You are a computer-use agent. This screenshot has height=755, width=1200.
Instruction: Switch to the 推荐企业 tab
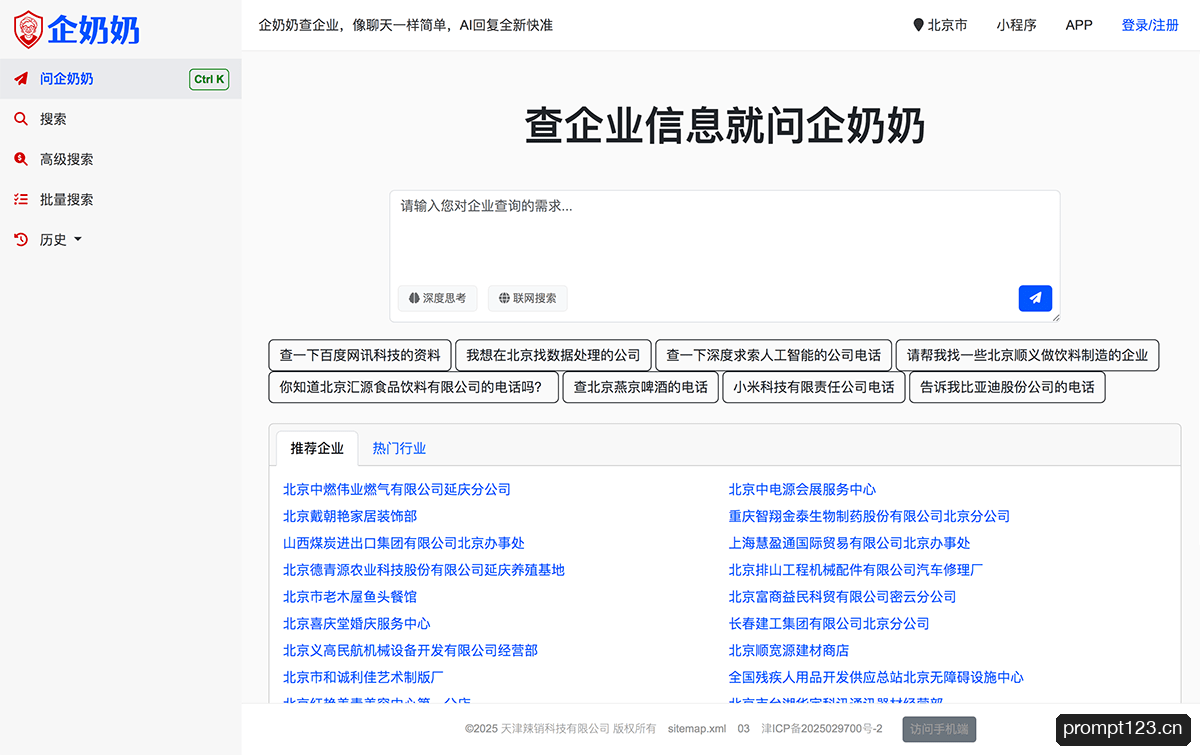(317, 448)
